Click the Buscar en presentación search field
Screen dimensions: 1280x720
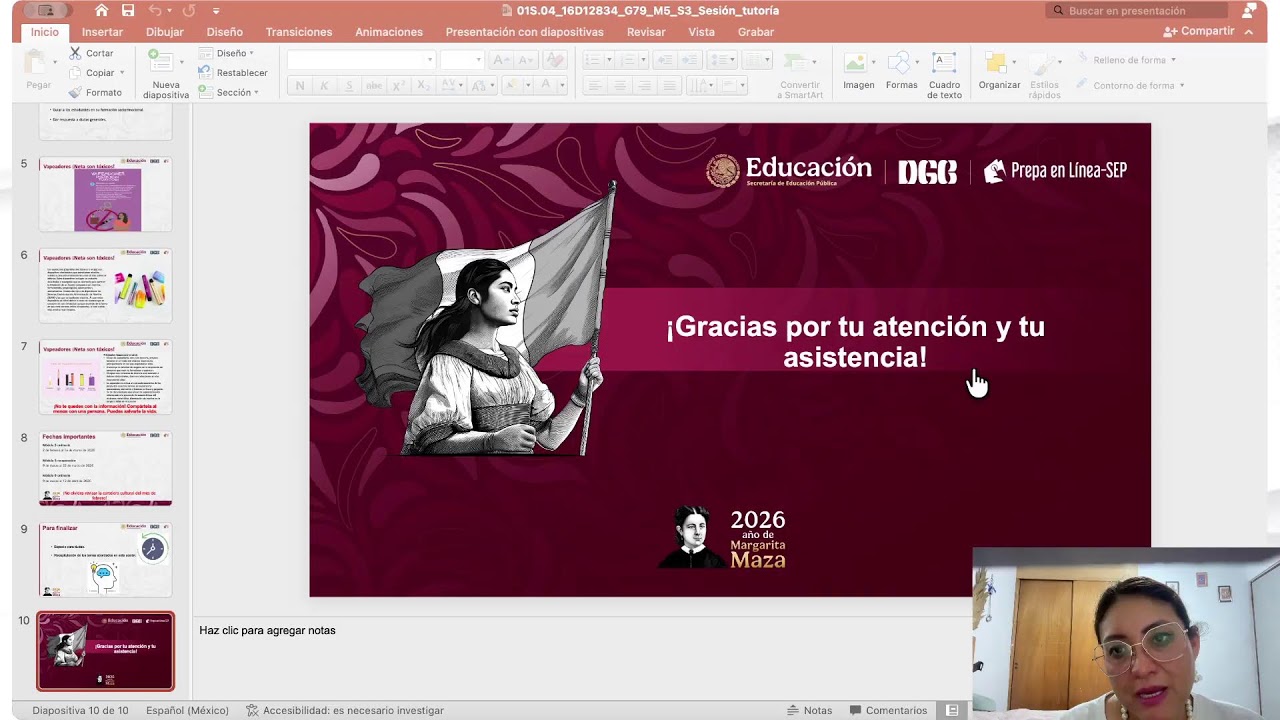tap(1138, 11)
